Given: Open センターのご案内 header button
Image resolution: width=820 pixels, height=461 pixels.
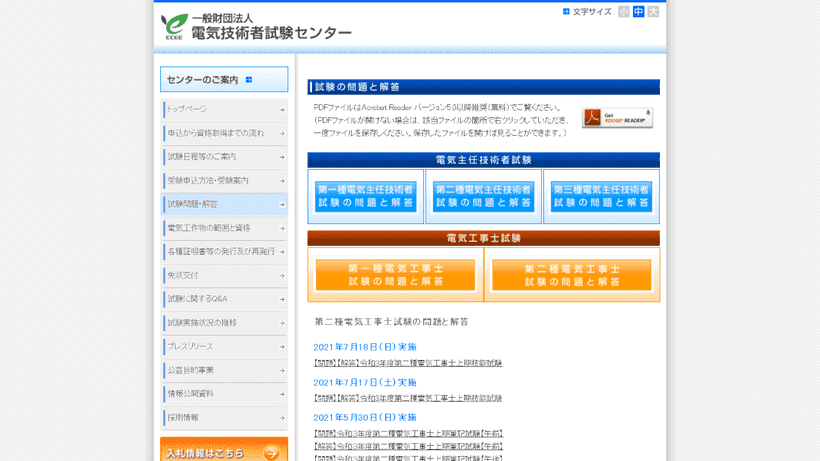Looking at the screenshot, I should click(x=224, y=79).
